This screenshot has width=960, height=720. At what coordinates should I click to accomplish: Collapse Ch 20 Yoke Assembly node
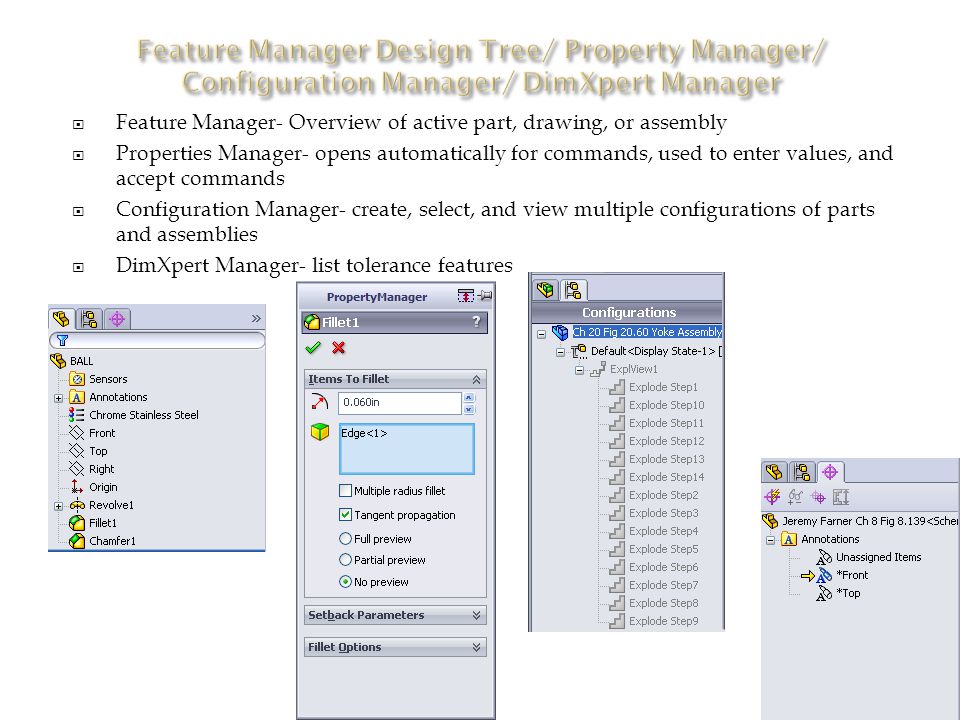541,334
